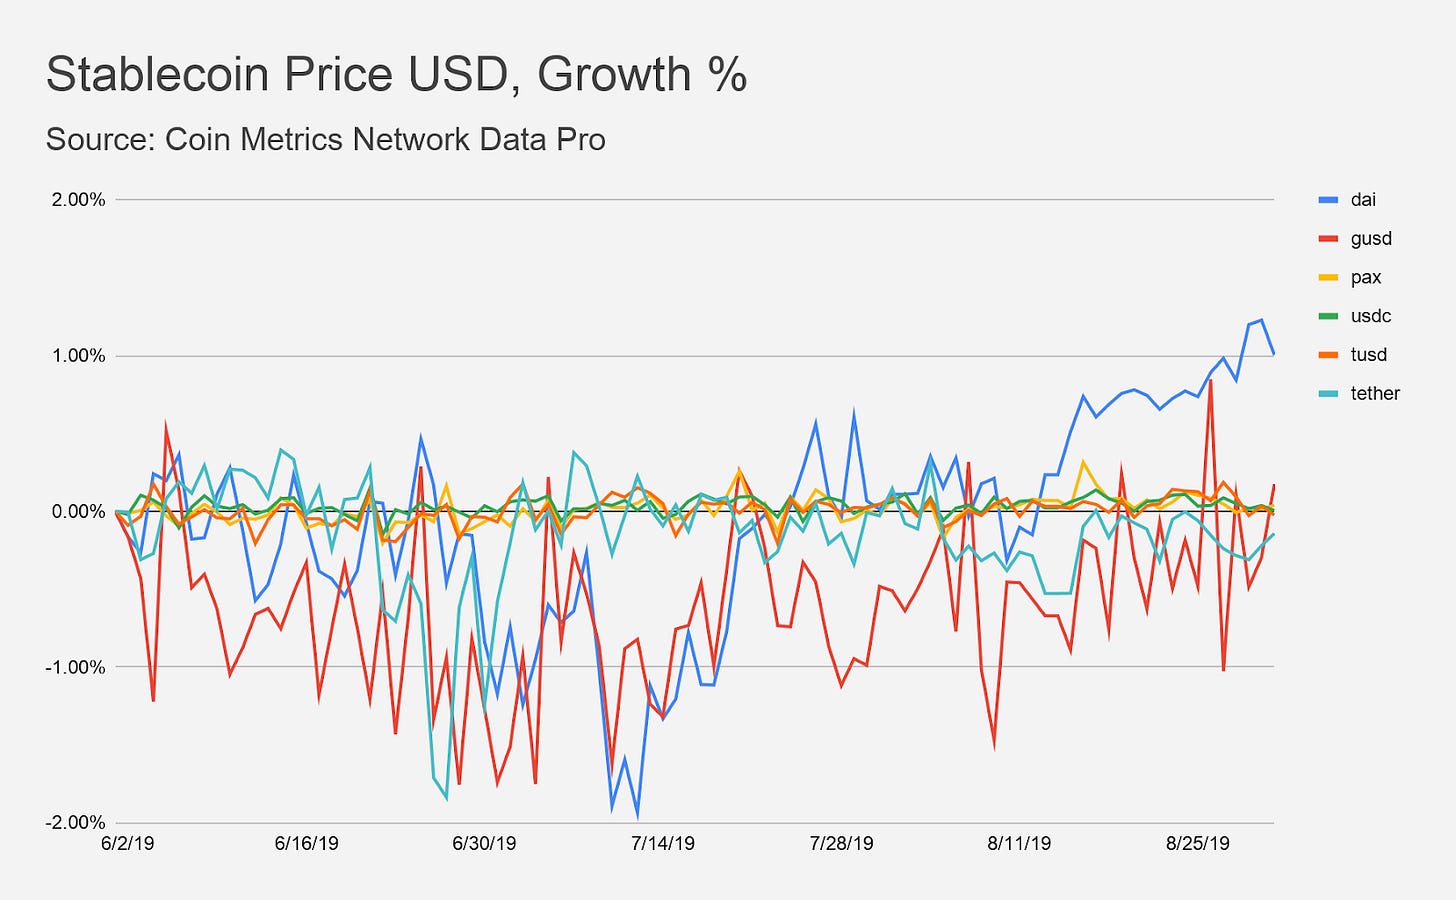The width and height of the screenshot is (1456, 900).
Task: Click the dai blue legend swatch
Action: (x=1329, y=200)
